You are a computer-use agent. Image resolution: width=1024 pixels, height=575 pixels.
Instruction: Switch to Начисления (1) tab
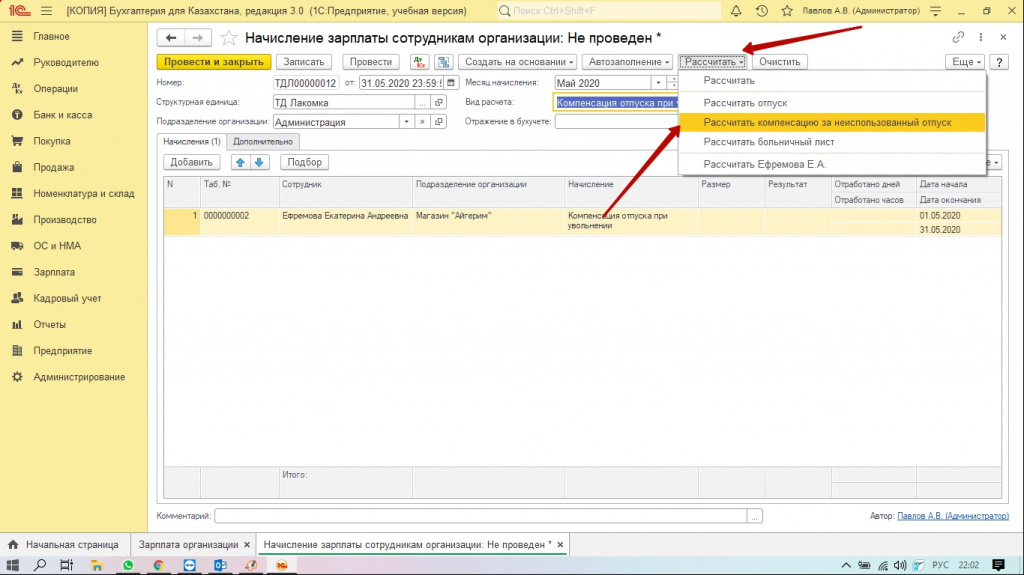191,142
